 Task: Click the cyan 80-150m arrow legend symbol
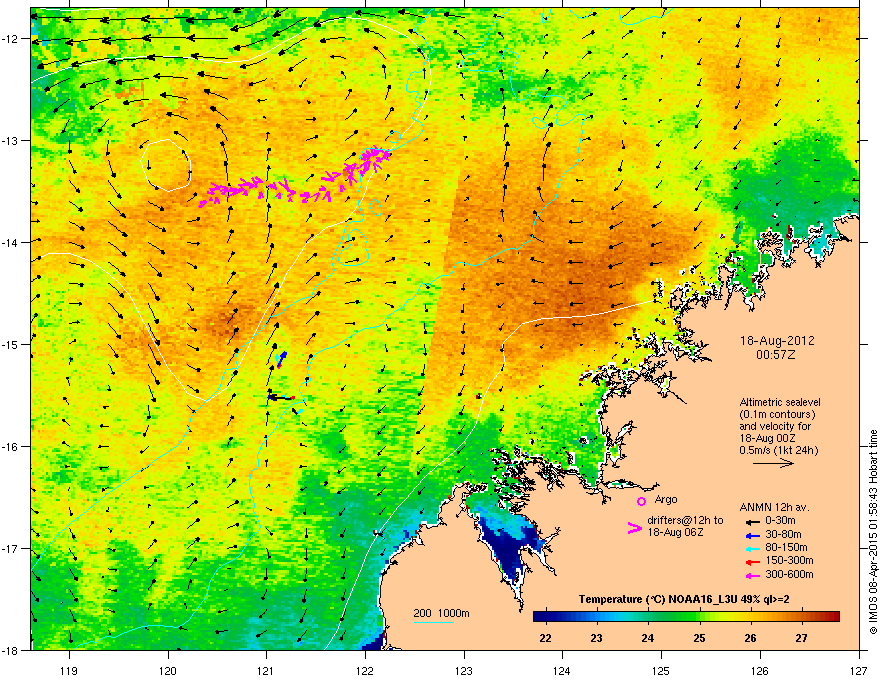click(x=752, y=548)
